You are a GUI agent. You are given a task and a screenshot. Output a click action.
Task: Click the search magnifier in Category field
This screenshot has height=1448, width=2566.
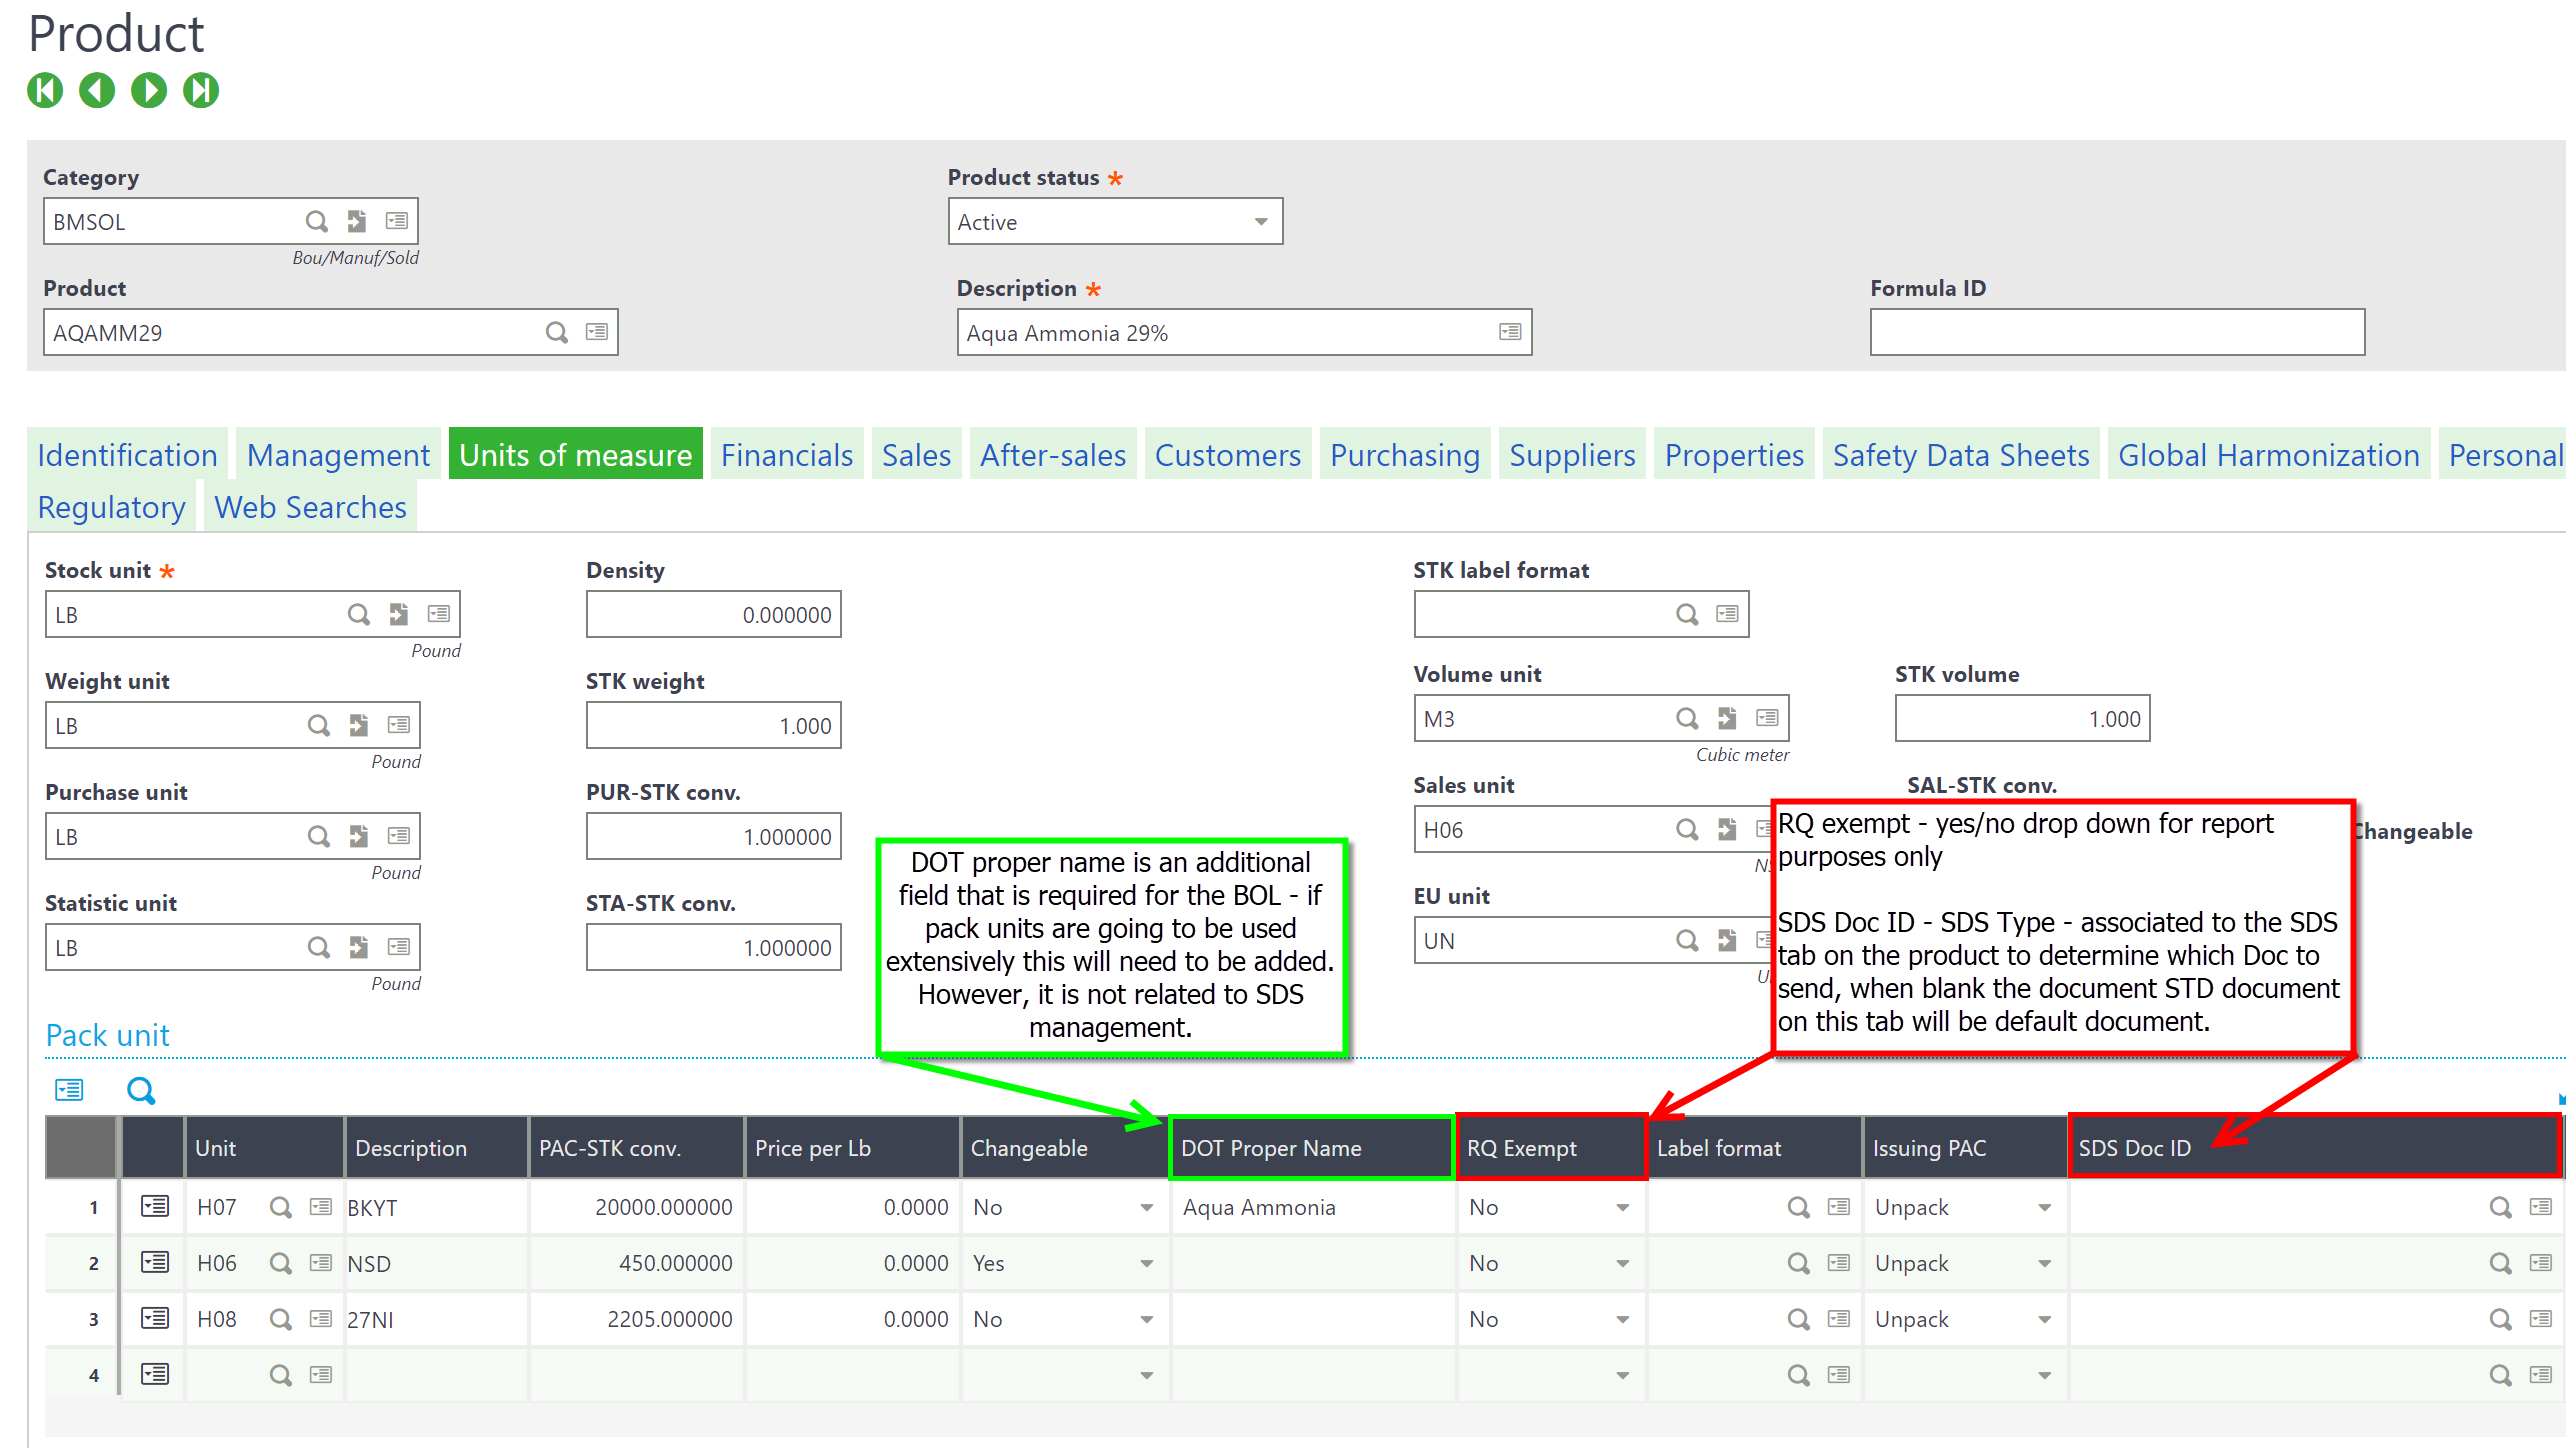[316, 221]
